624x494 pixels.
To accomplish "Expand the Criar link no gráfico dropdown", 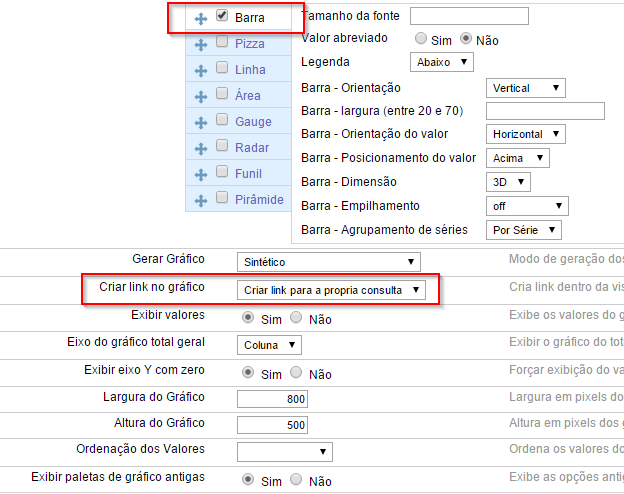I will pyautogui.click(x=331, y=290).
